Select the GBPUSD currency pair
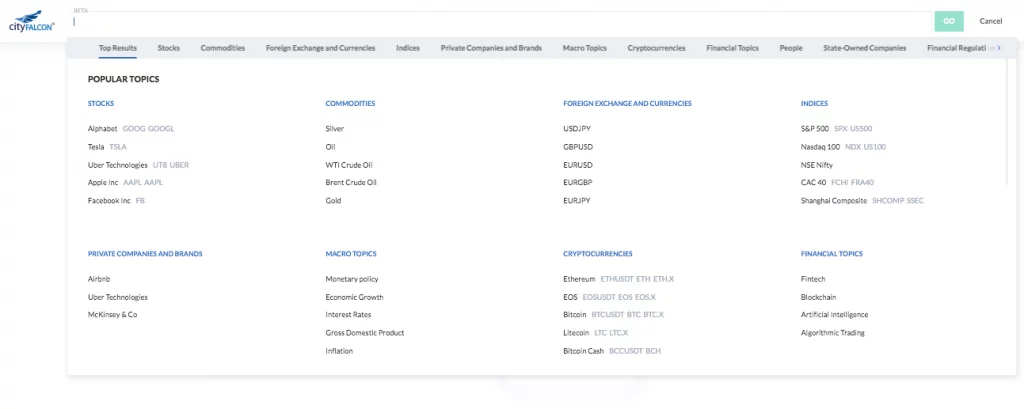 coord(578,147)
